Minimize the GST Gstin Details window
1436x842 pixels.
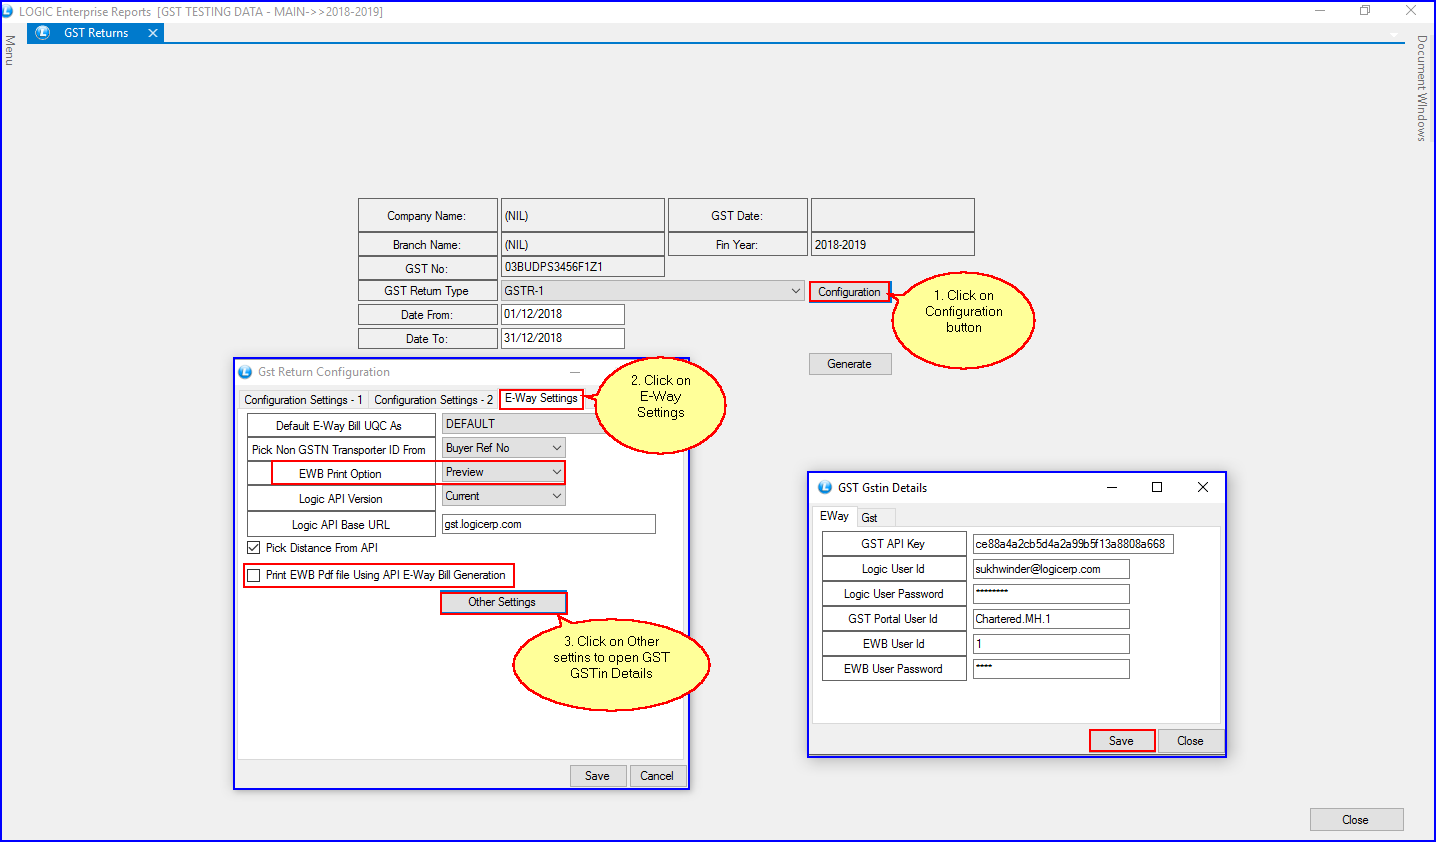tap(1112, 487)
